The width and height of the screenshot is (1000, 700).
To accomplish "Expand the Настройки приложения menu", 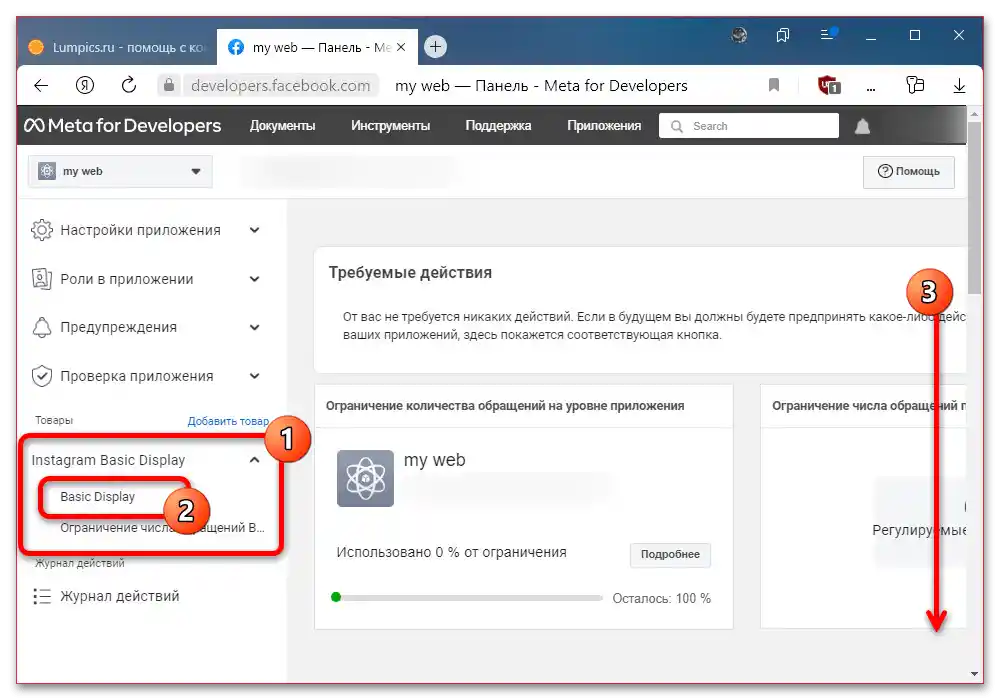I will [255, 229].
